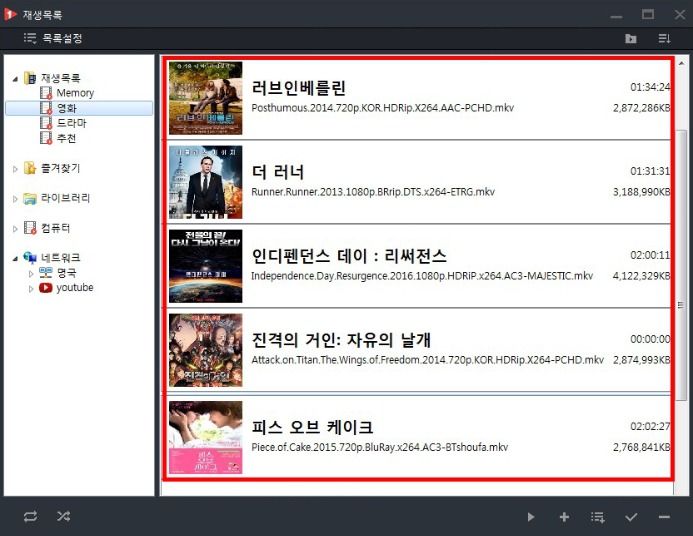This screenshot has height=536, width=693.
Task: Expand the youtube tree node
Action: [x=31, y=289]
